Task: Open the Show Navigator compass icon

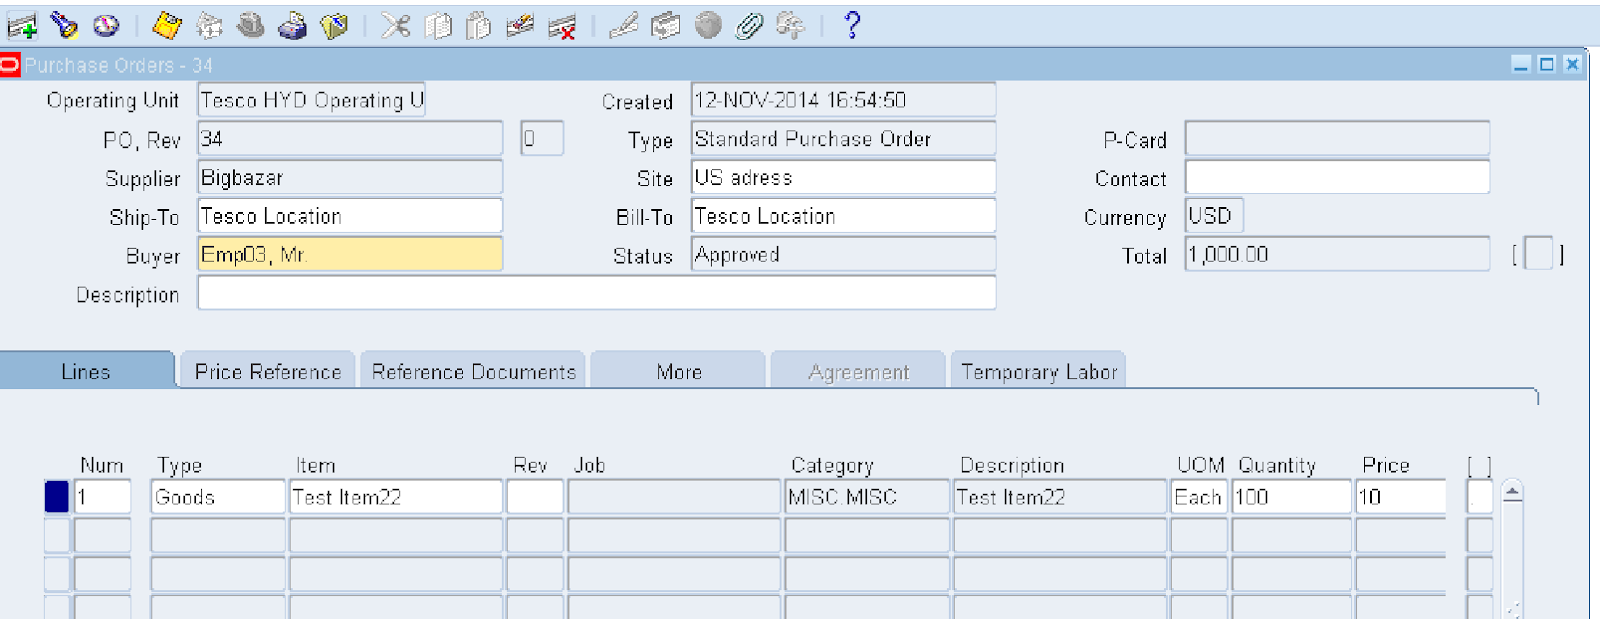Action: pyautogui.click(x=106, y=26)
